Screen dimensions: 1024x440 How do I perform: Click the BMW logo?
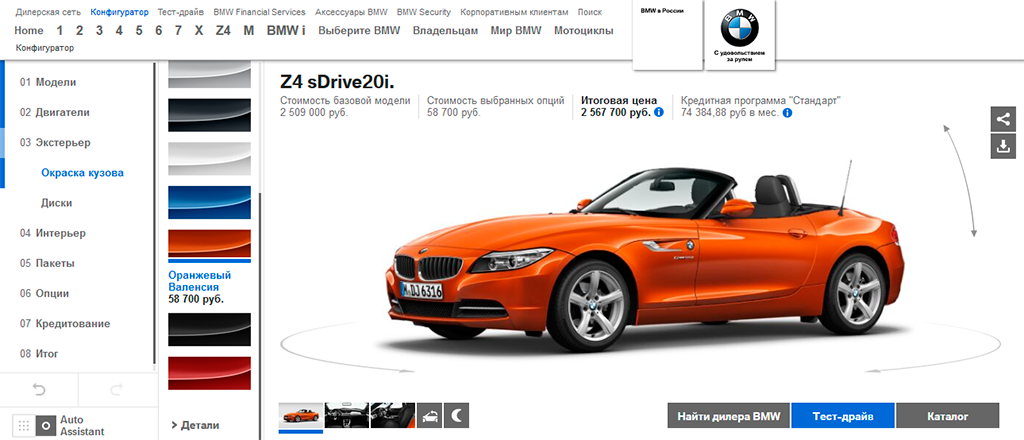coord(740,27)
